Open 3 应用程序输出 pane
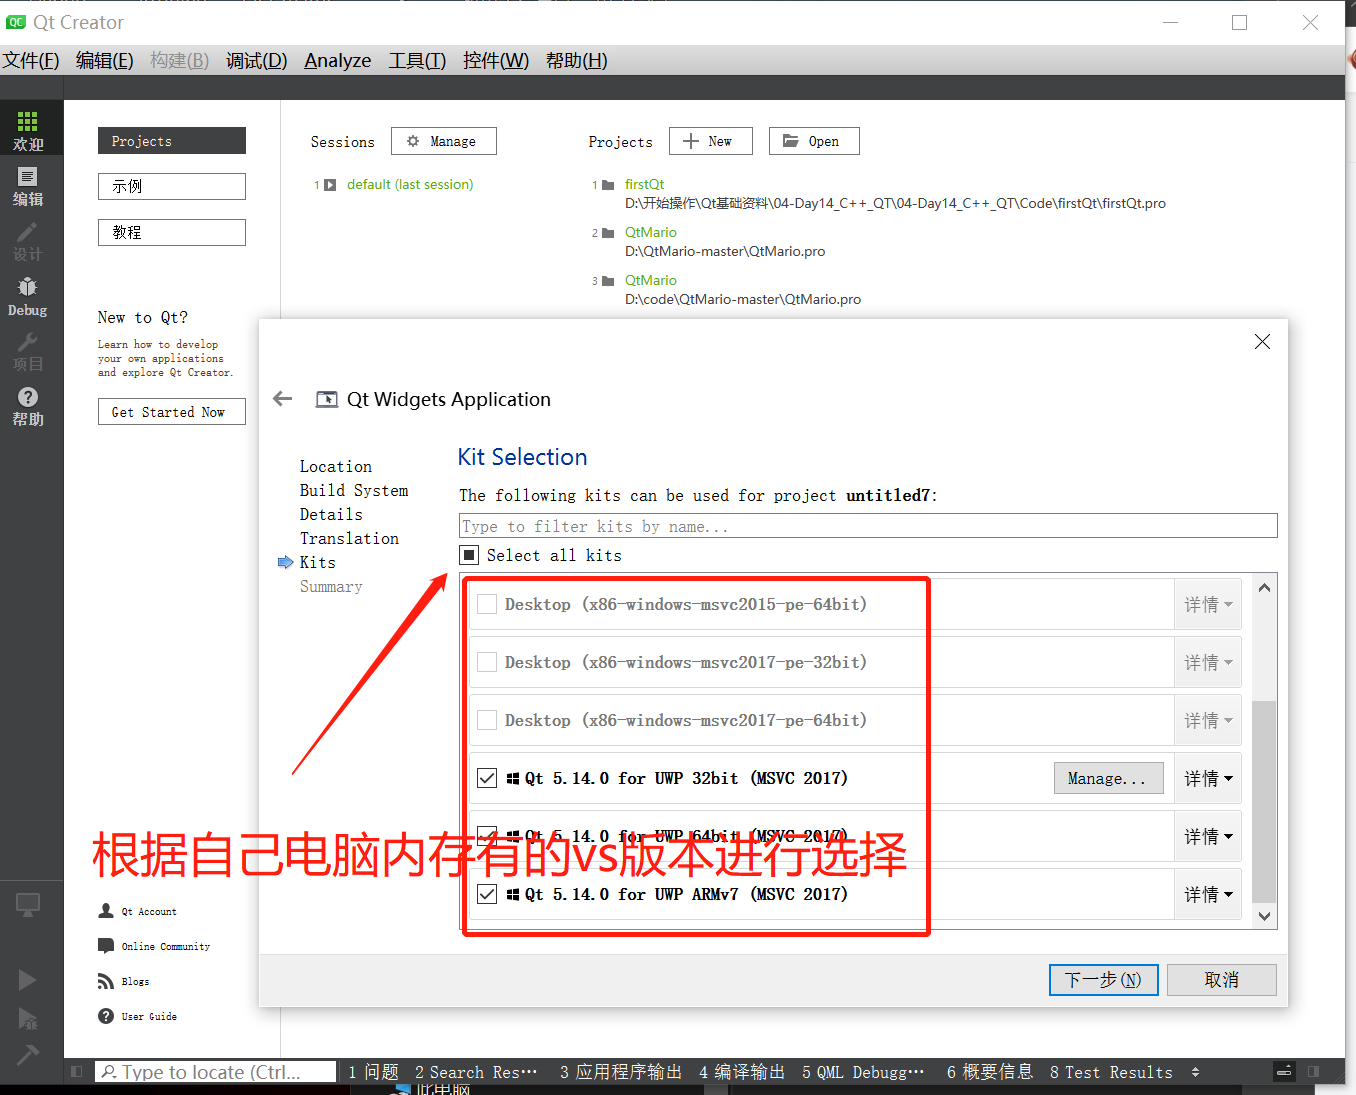The image size is (1356, 1095). coord(621,1072)
